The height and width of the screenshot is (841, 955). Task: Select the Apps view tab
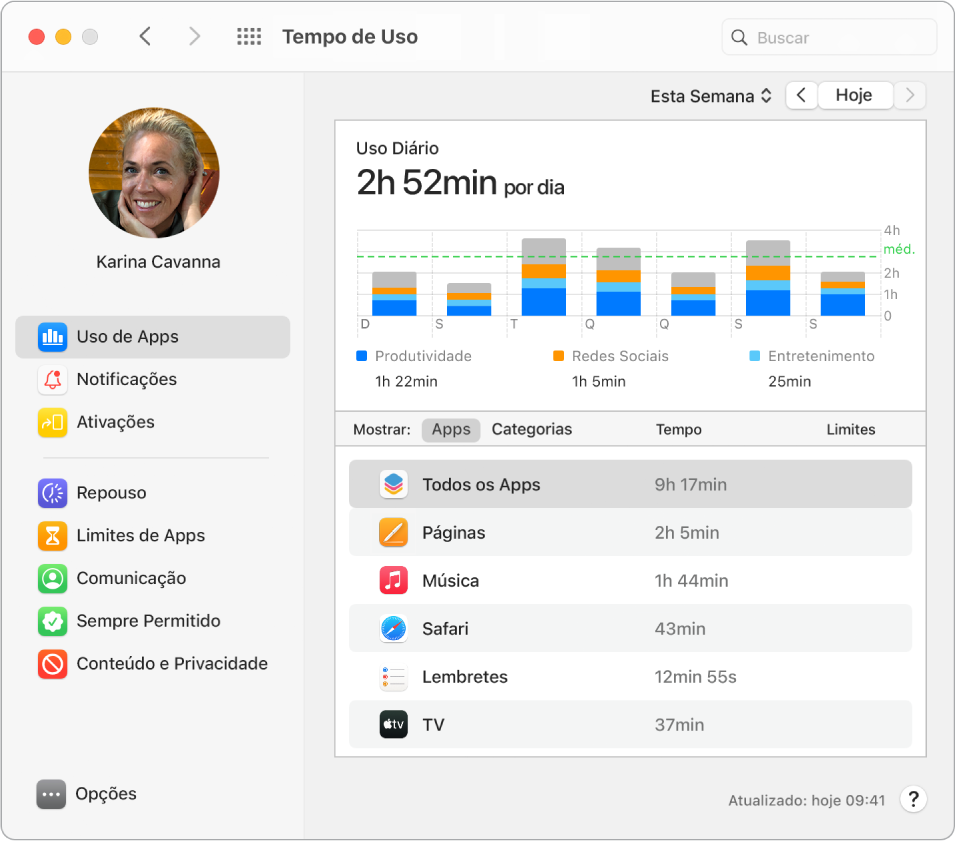click(x=451, y=429)
